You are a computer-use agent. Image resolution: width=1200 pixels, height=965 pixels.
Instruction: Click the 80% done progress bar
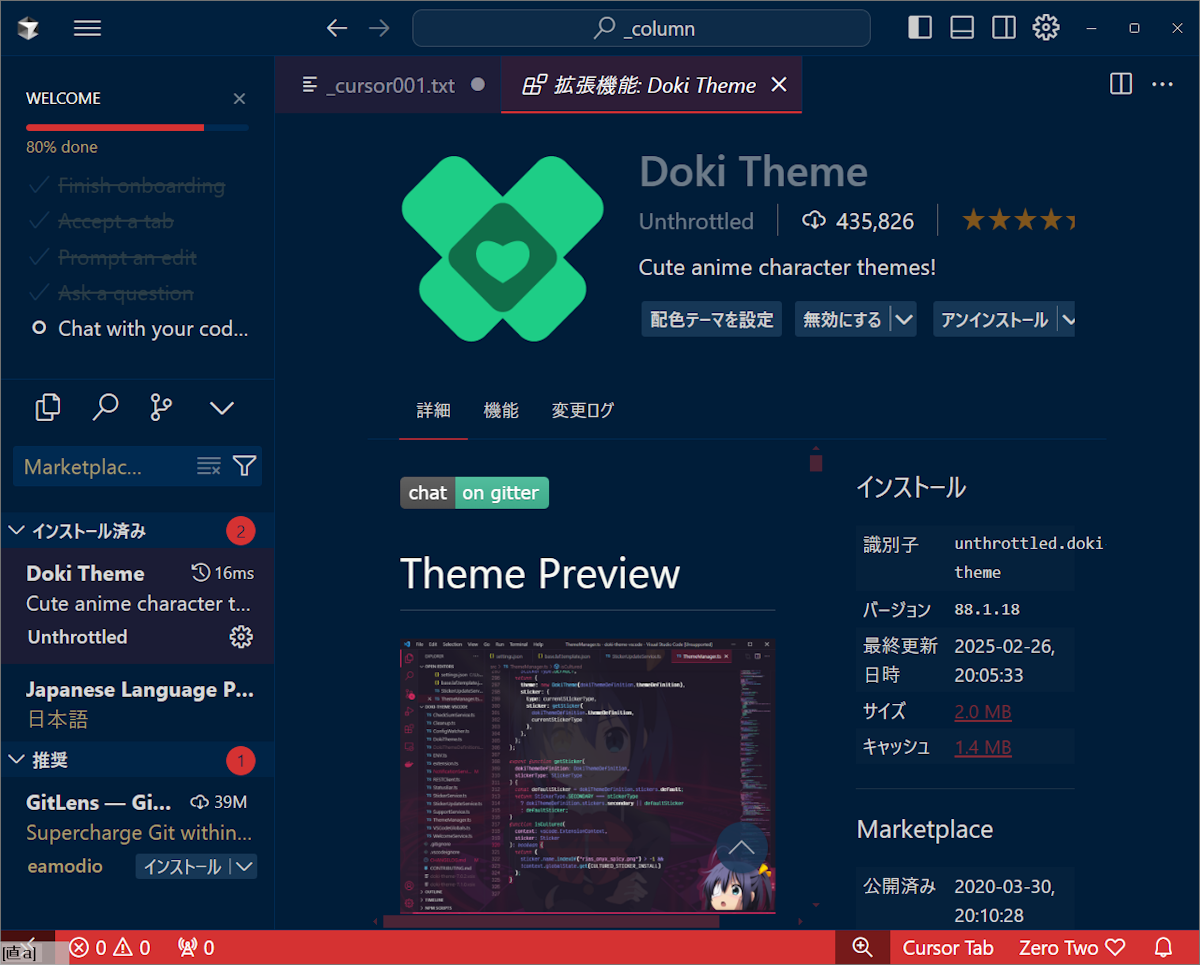[137, 128]
